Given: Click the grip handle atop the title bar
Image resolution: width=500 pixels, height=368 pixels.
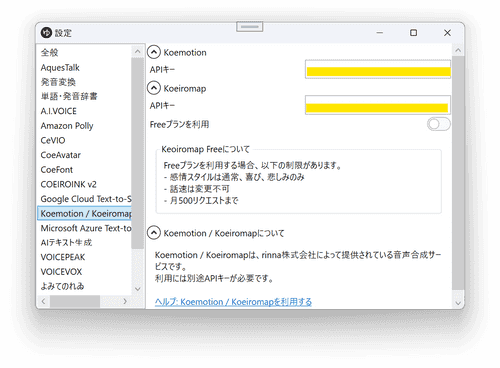Looking at the screenshot, I should point(250,27).
